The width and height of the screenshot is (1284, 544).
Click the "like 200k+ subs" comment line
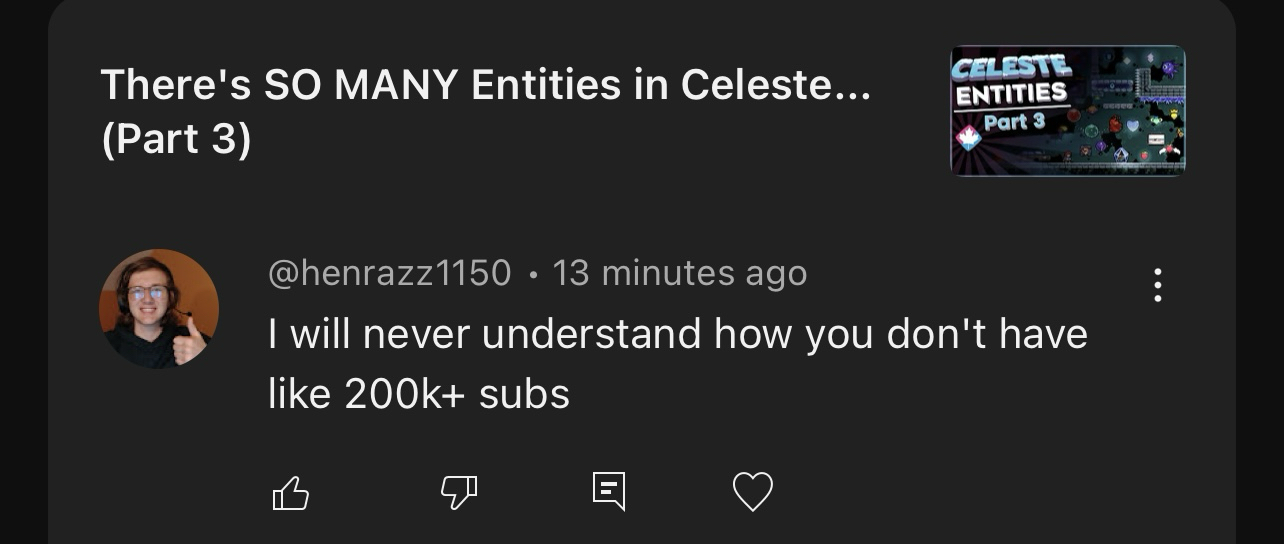coord(418,394)
